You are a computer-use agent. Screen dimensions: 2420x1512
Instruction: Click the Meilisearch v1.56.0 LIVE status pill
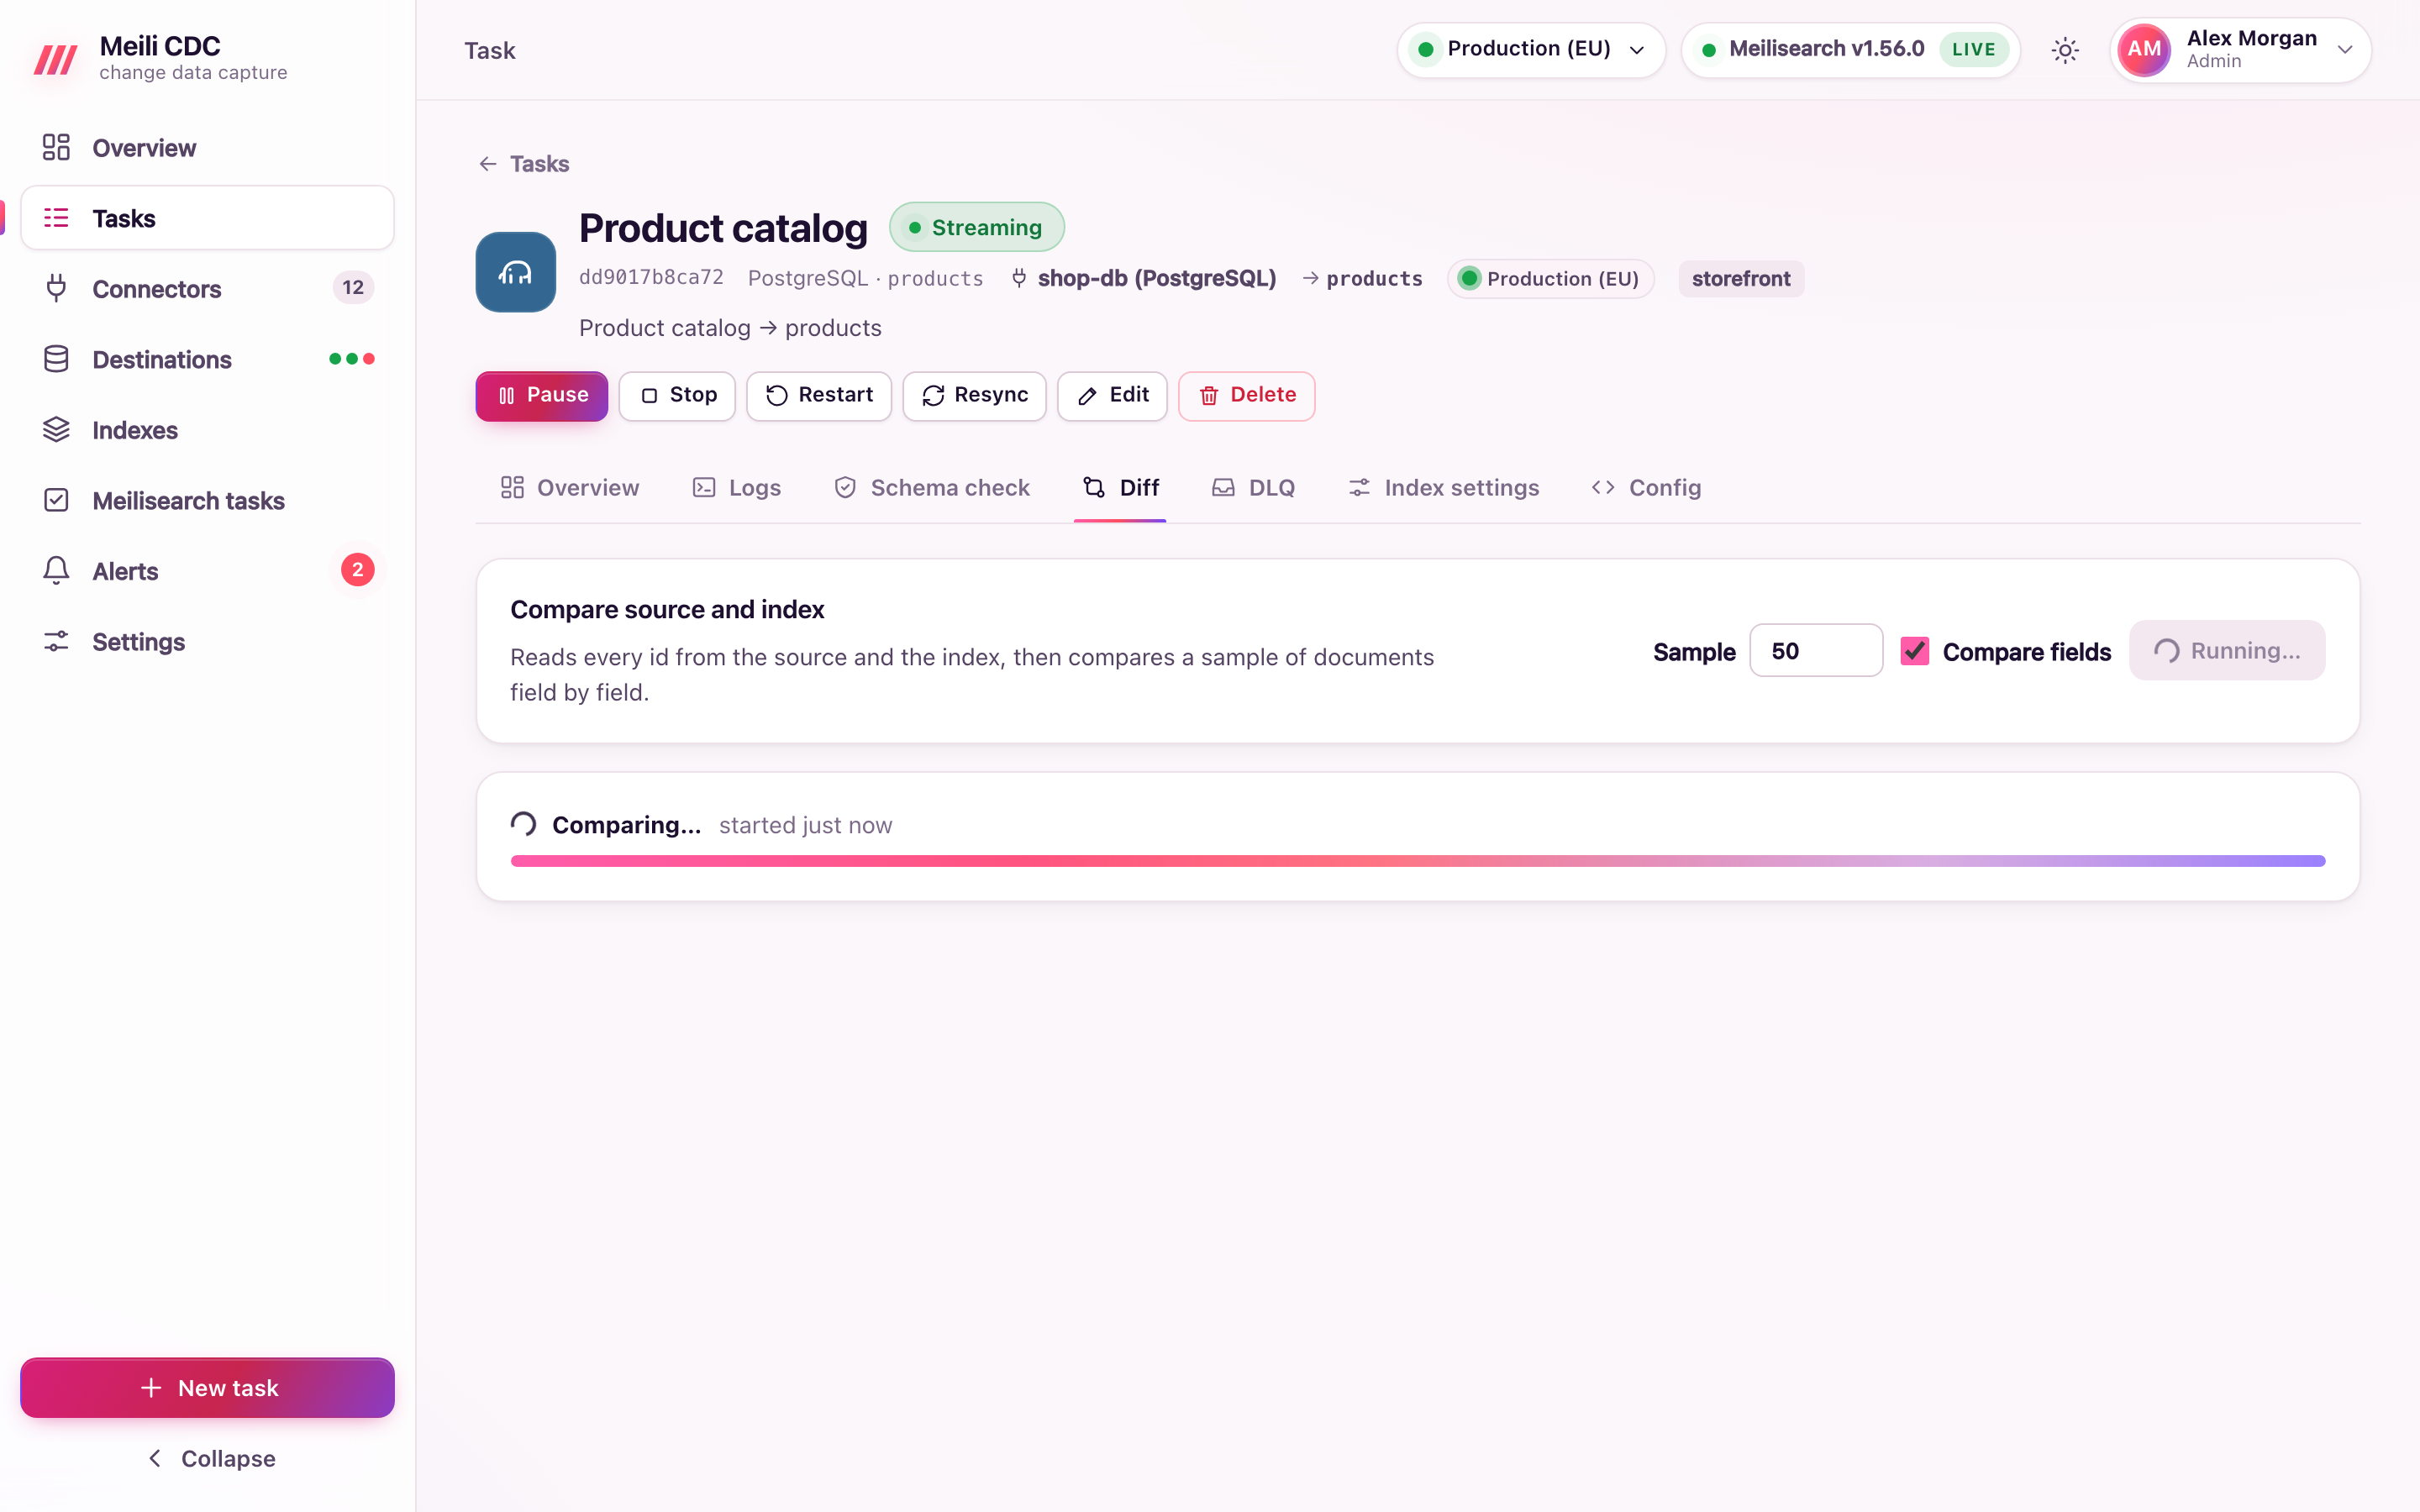(1851, 50)
